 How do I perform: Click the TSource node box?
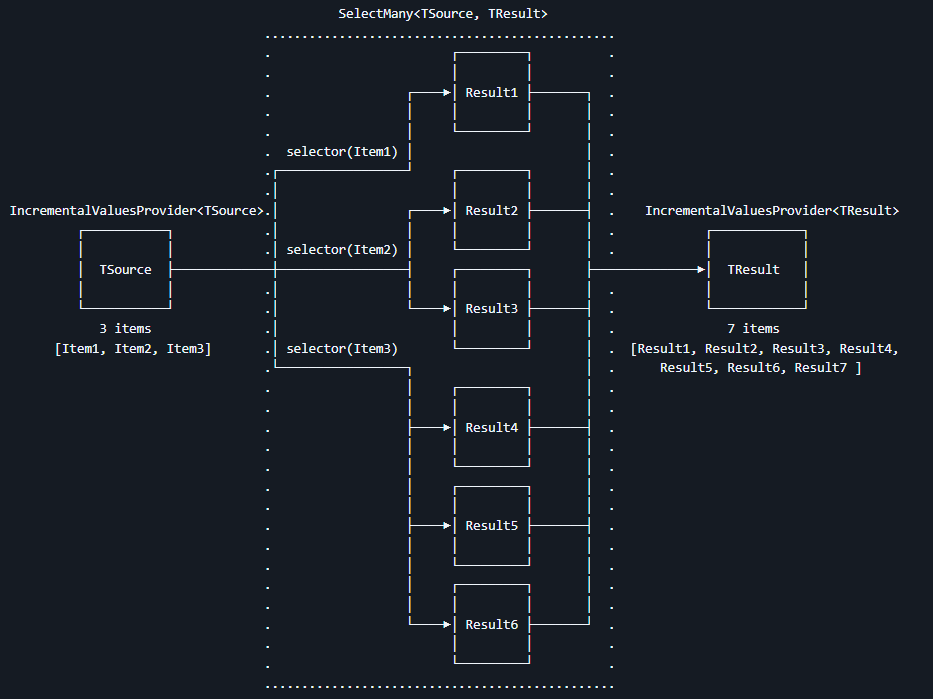tap(125, 269)
